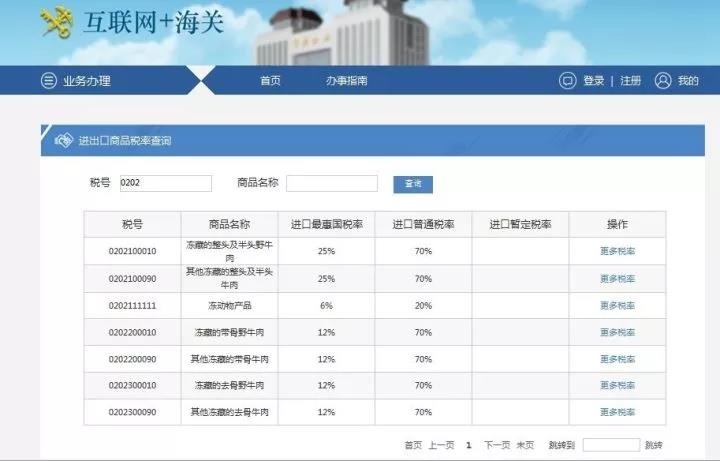Open 更多税率 for tariff code 0202100010
The width and height of the screenshot is (720, 461).
[617, 251]
